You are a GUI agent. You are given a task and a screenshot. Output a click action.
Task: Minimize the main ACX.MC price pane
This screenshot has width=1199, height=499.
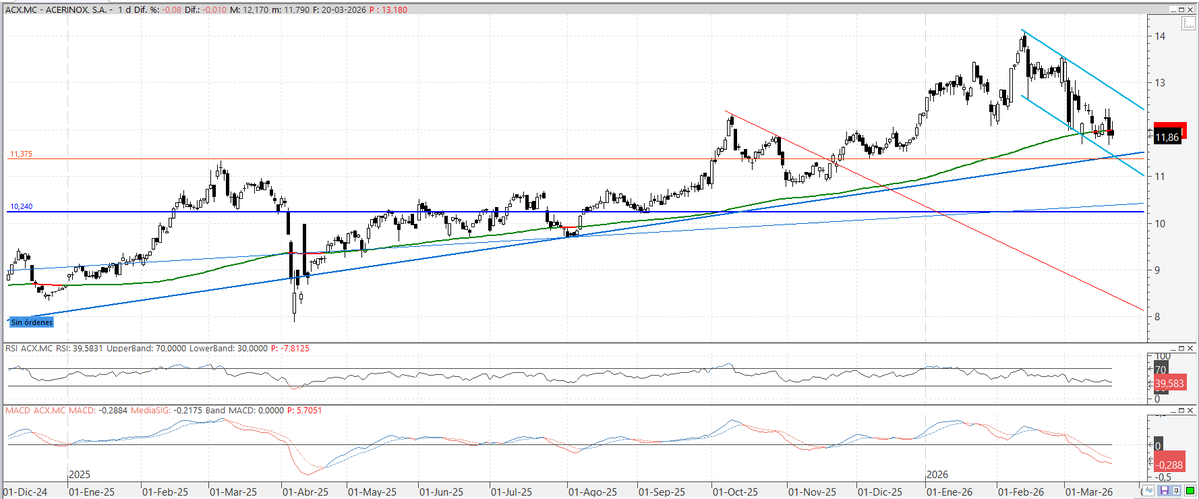point(1173,9)
